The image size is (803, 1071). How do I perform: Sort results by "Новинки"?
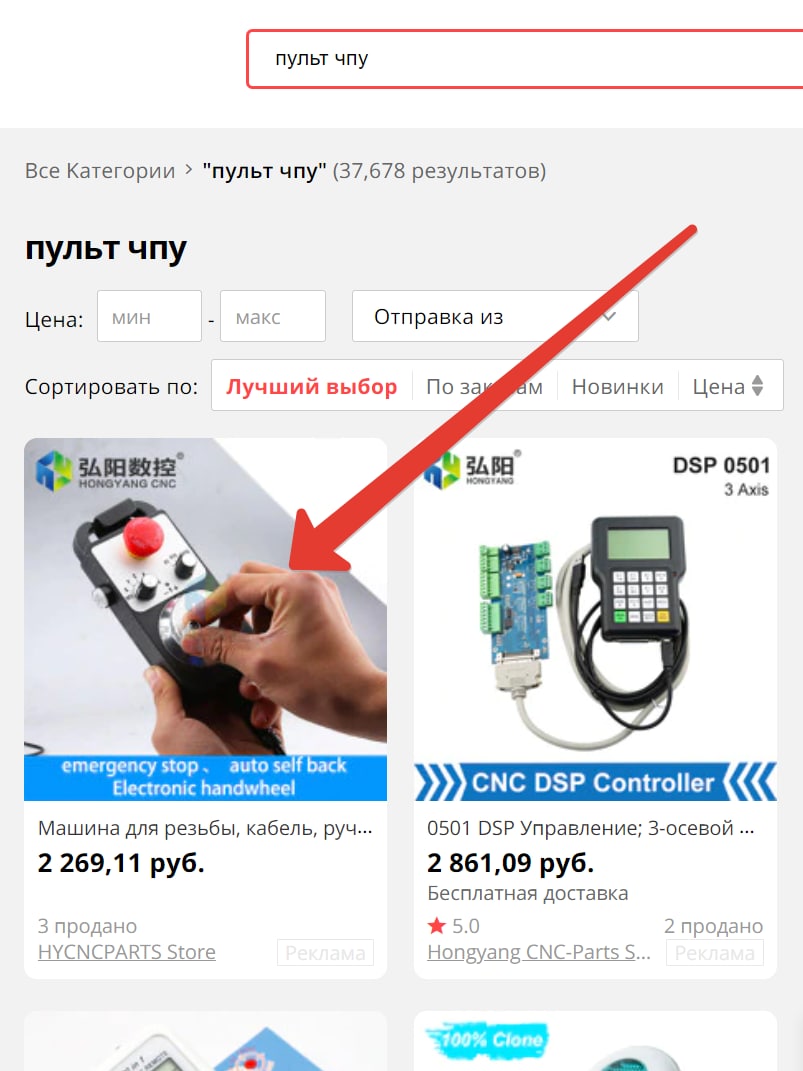click(617, 387)
